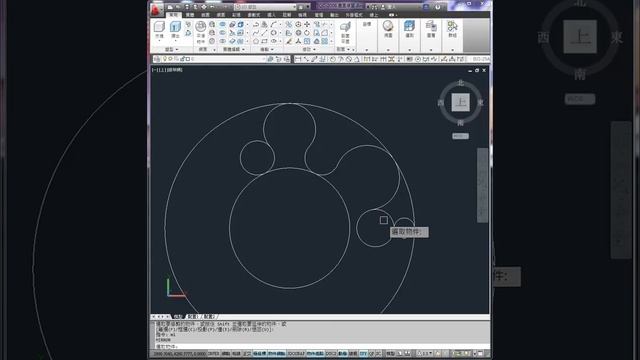
Task: Select the Arc tool in Draw panel
Action: click(273, 24)
